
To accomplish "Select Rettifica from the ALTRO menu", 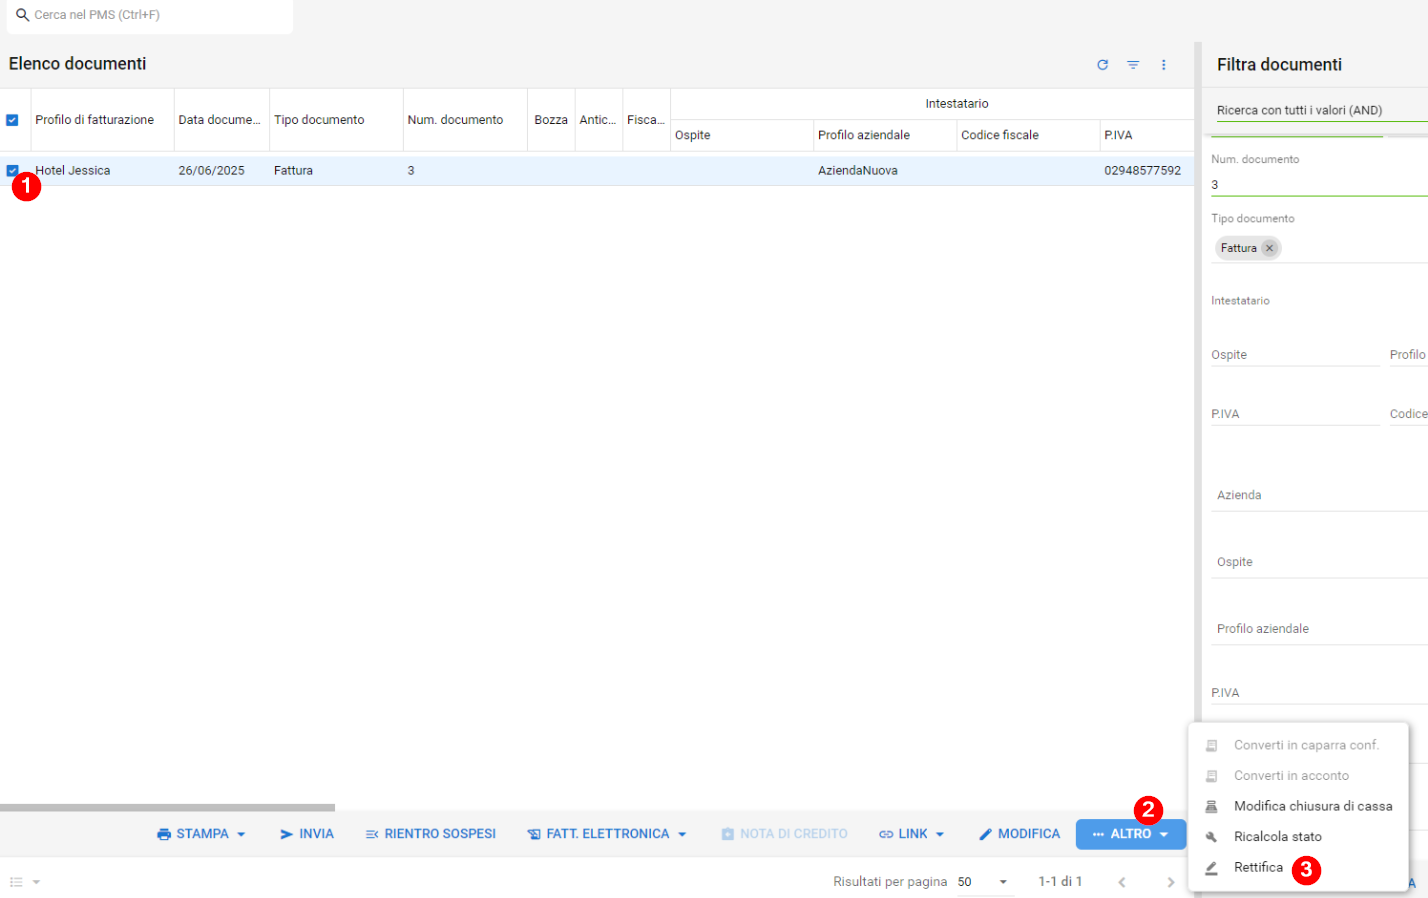I will tap(1258, 867).
